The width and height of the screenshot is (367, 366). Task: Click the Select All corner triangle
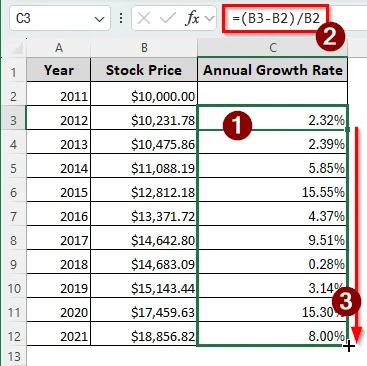17,49
